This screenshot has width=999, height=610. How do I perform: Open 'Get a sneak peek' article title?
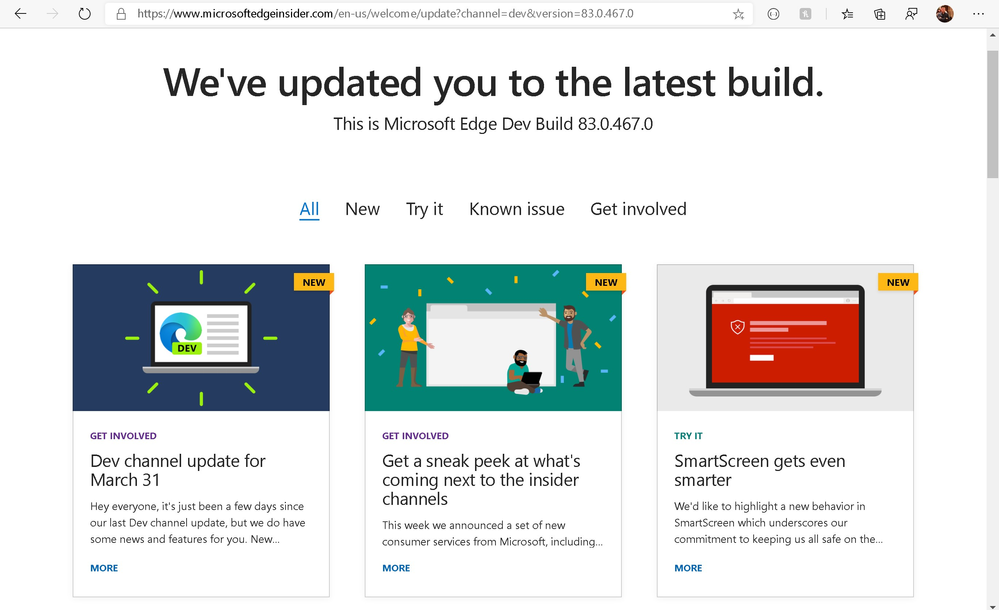point(481,480)
